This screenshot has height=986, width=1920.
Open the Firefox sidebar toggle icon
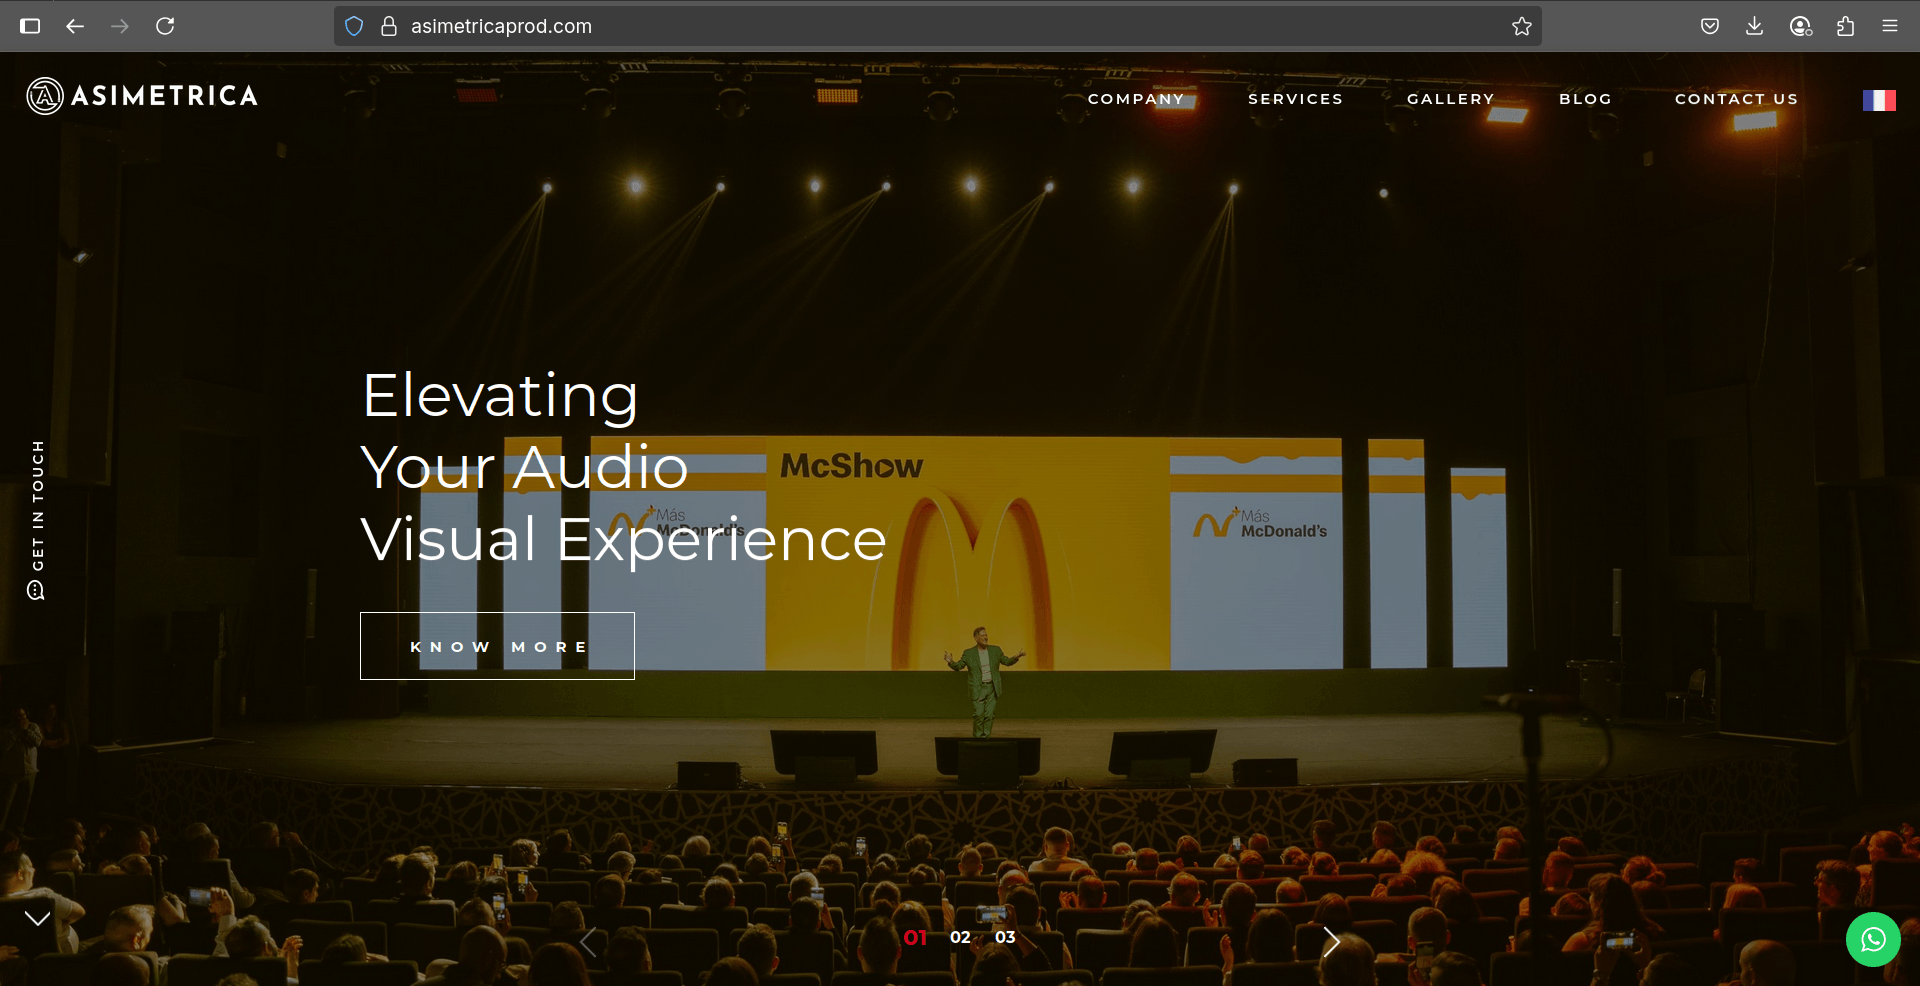pos(30,26)
